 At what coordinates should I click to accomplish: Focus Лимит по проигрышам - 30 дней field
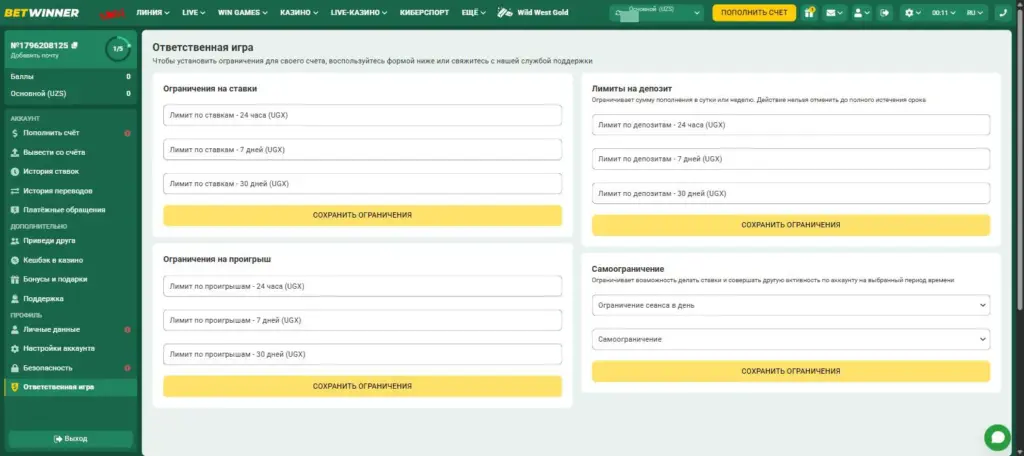(x=362, y=354)
